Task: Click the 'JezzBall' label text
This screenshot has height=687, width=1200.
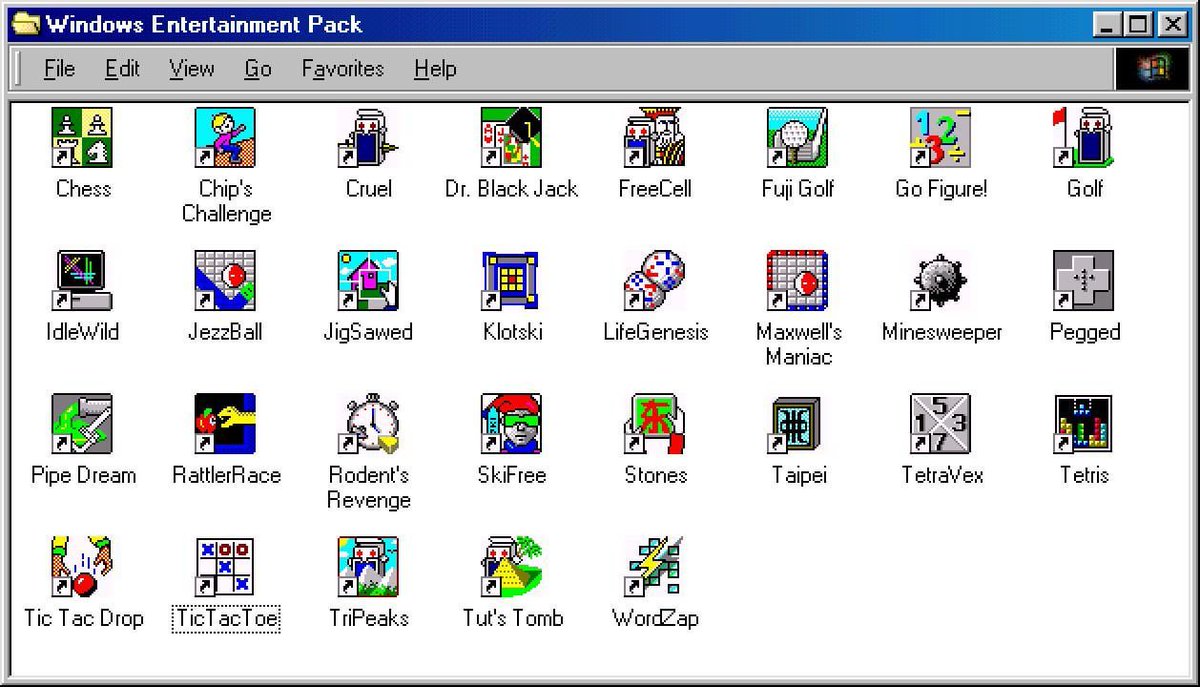Action: pos(225,332)
